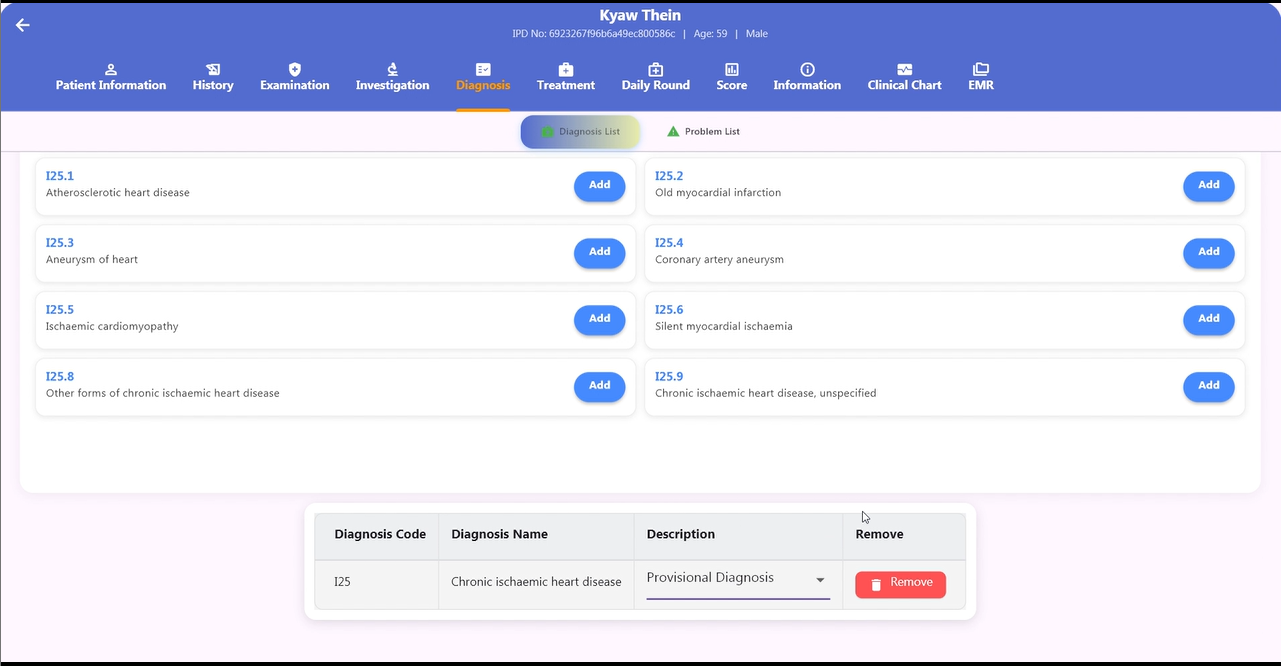Viewport: 1281px width, 666px height.
Task: Click the EMR folder icon
Action: tap(981, 69)
